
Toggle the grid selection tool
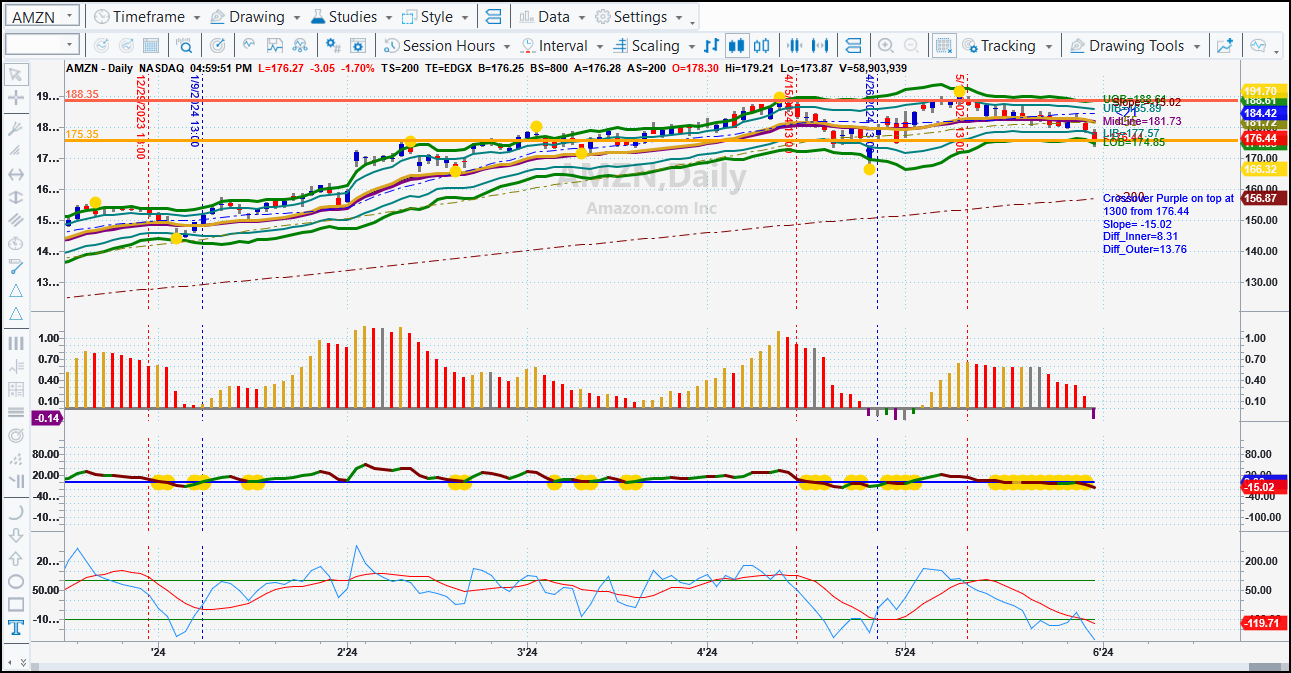click(943, 46)
